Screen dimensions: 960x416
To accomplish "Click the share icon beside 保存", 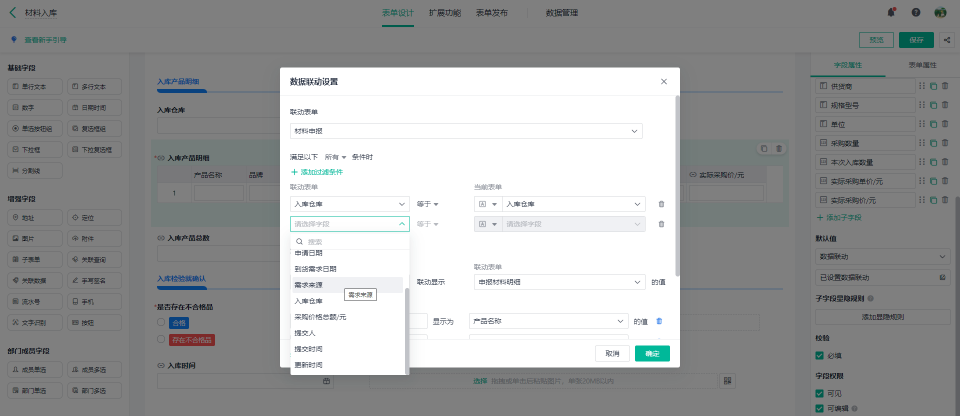I will coord(948,40).
